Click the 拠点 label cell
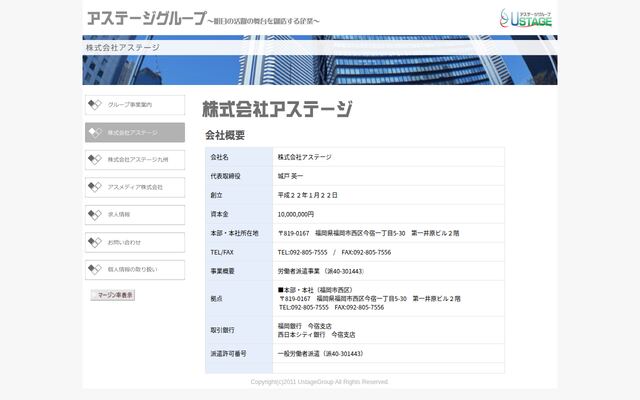 click(x=239, y=299)
